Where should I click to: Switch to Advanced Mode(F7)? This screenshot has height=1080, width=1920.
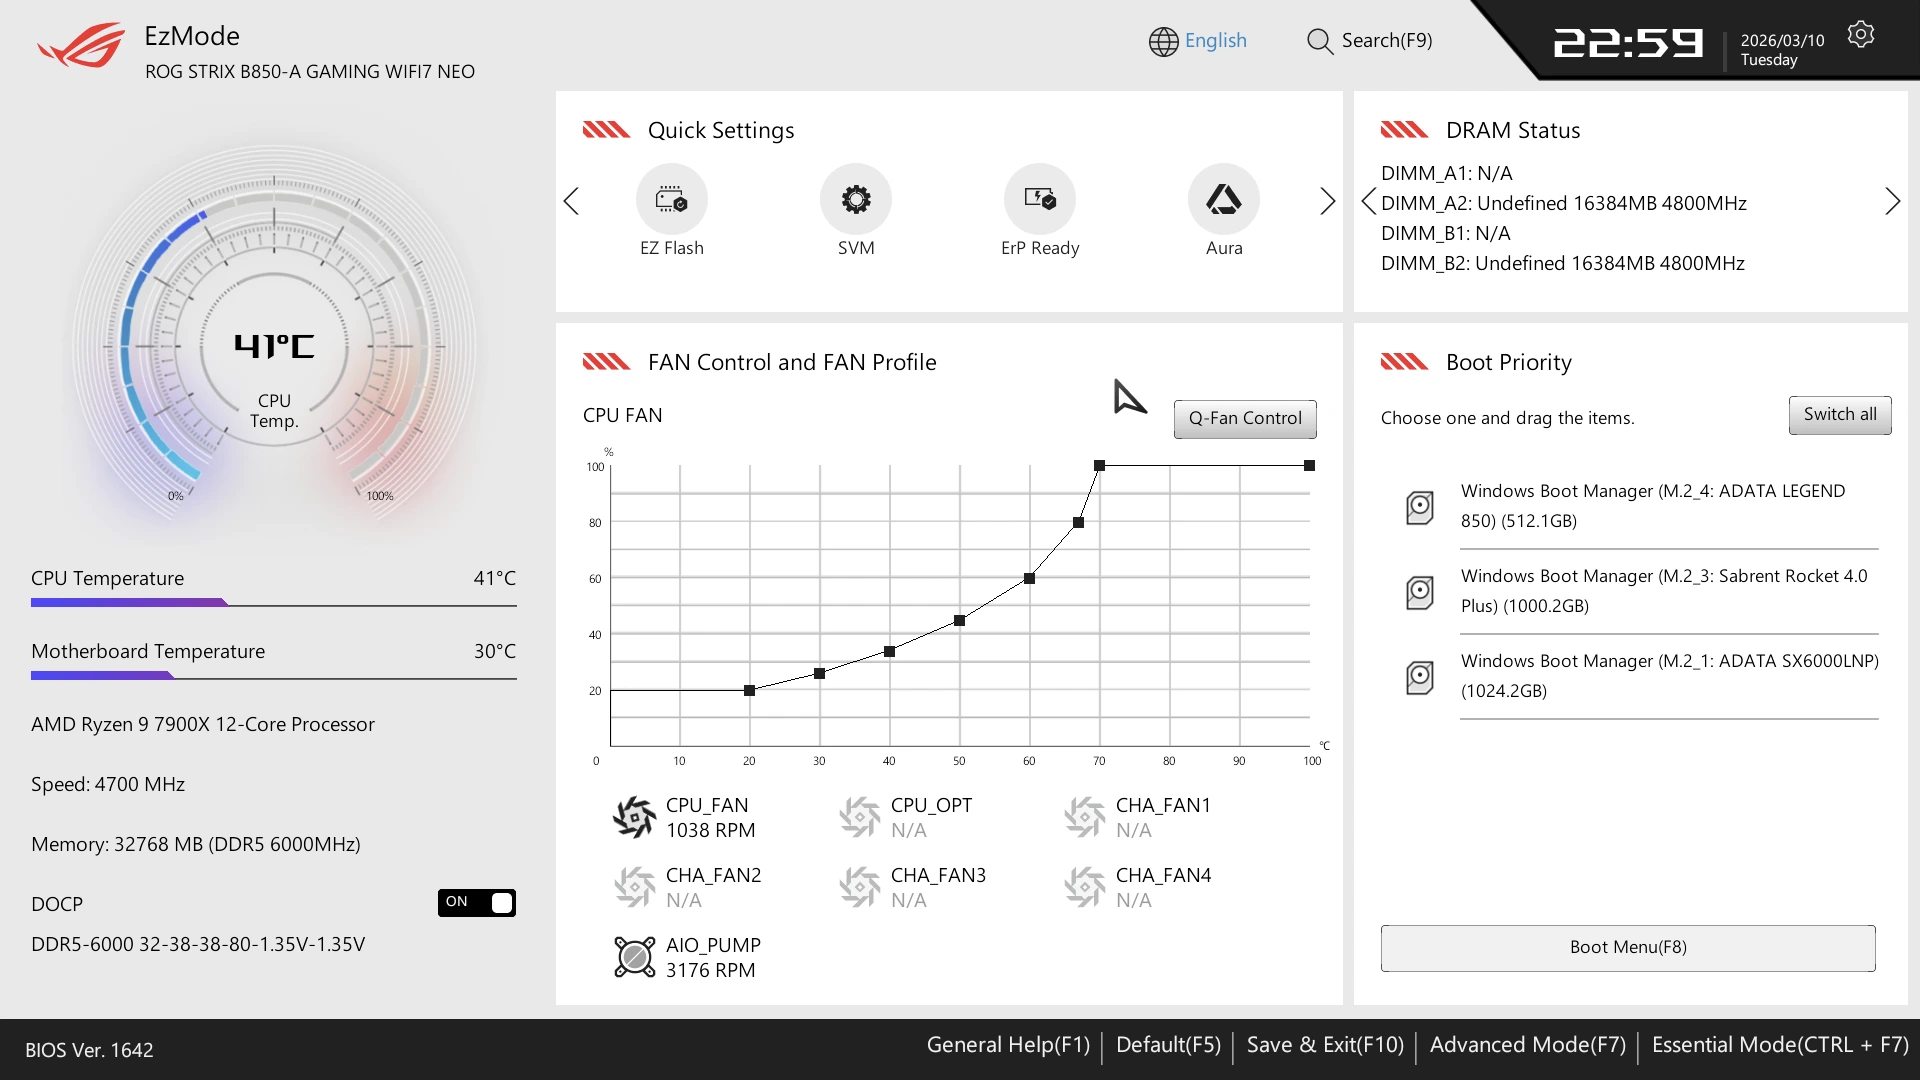pyautogui.click(x=1527, y=1045)
